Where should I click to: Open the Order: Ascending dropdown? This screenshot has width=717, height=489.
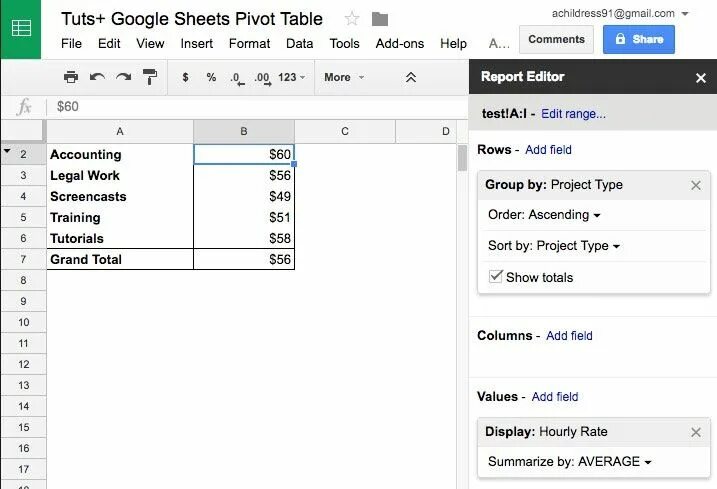click(544, 215)
